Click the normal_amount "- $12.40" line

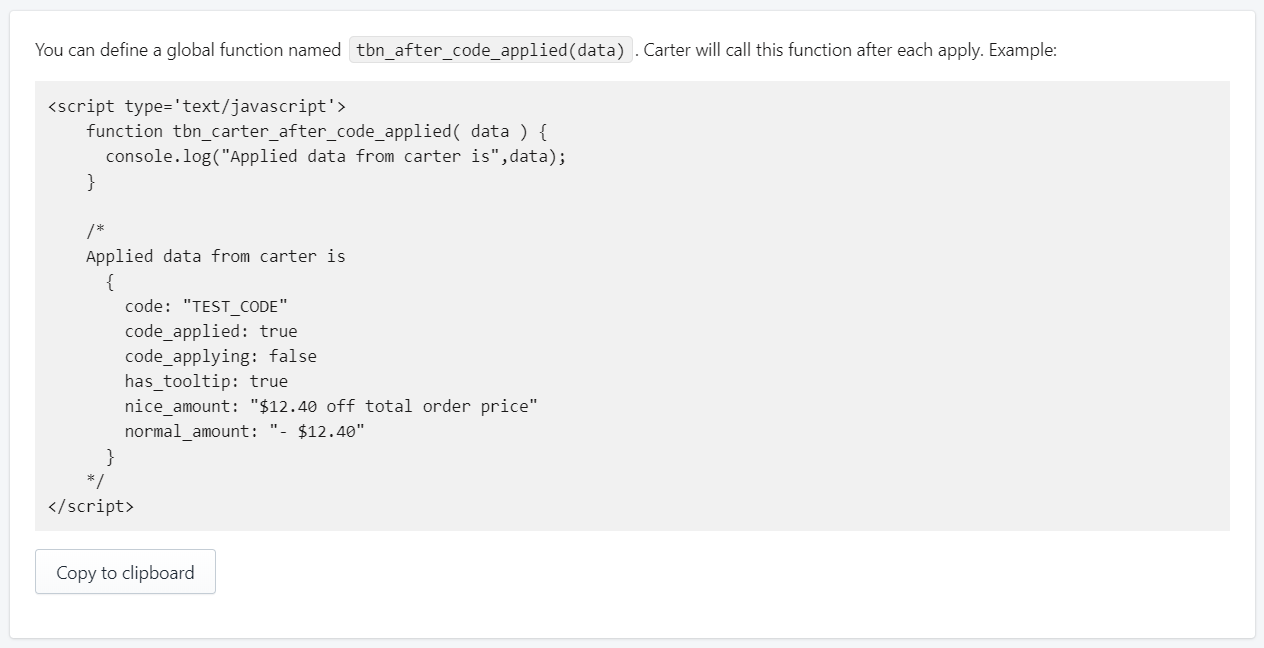244,431
